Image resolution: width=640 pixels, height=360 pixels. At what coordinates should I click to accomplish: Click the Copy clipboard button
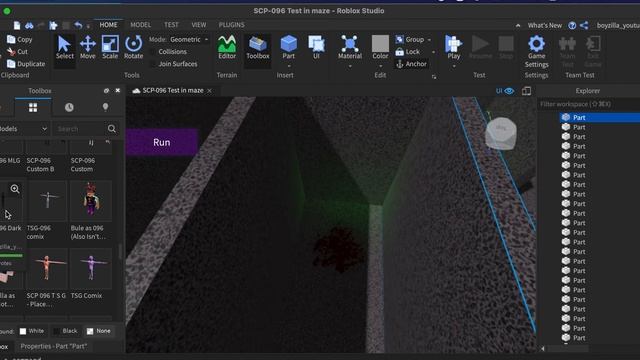point(20,40)
